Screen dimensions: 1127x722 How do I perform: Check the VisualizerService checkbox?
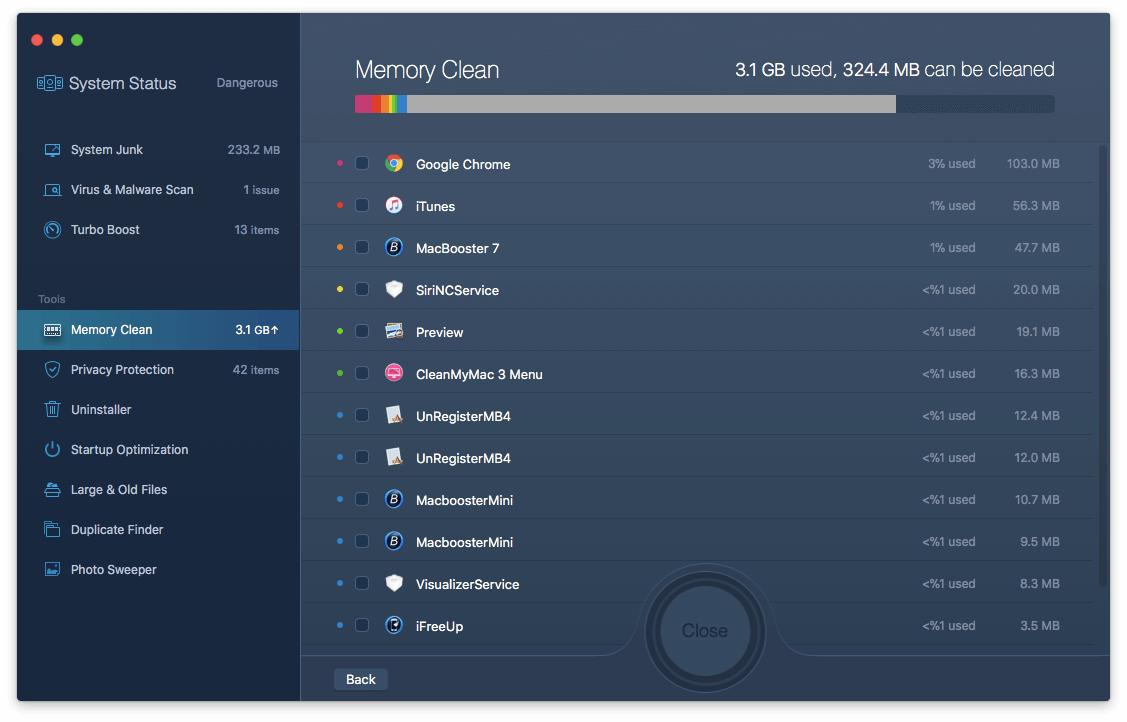(362, 583)
